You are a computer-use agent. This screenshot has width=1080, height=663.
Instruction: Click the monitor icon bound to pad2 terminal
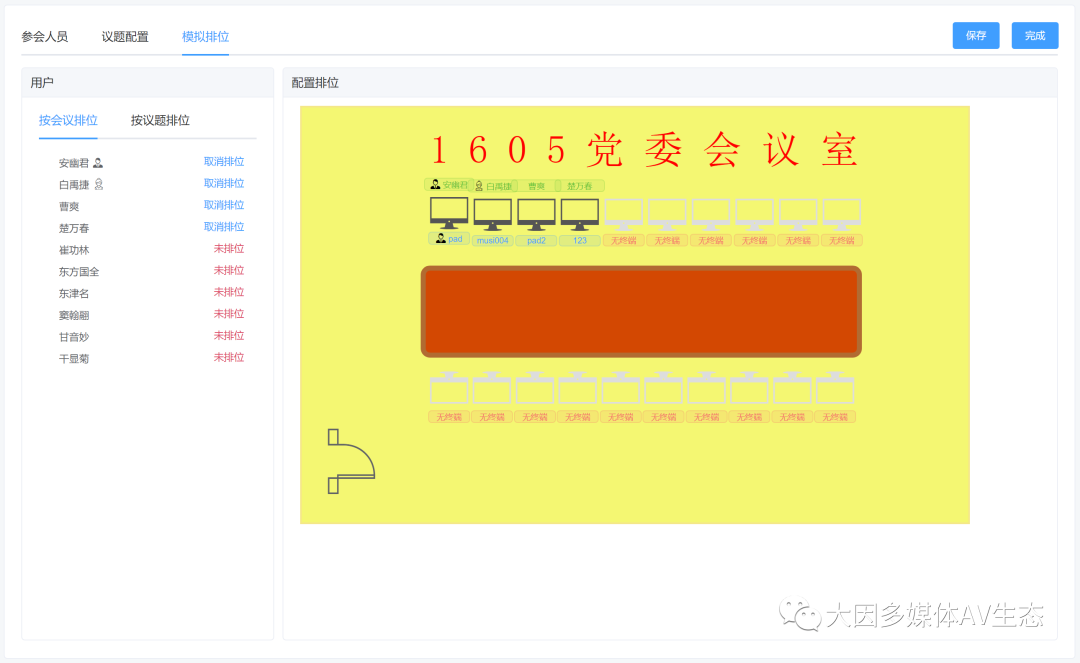(x=535, y=211)
